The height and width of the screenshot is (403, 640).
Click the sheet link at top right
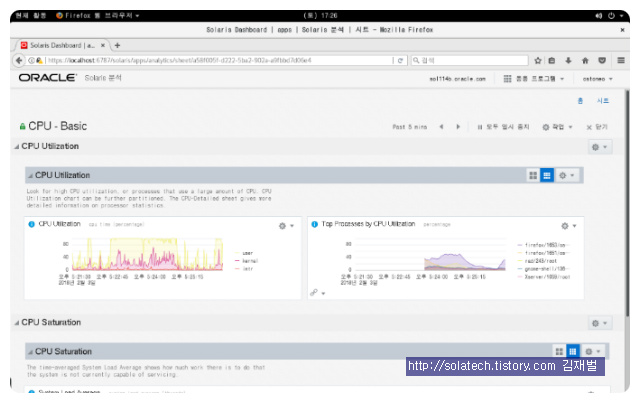tap(602, 101)
